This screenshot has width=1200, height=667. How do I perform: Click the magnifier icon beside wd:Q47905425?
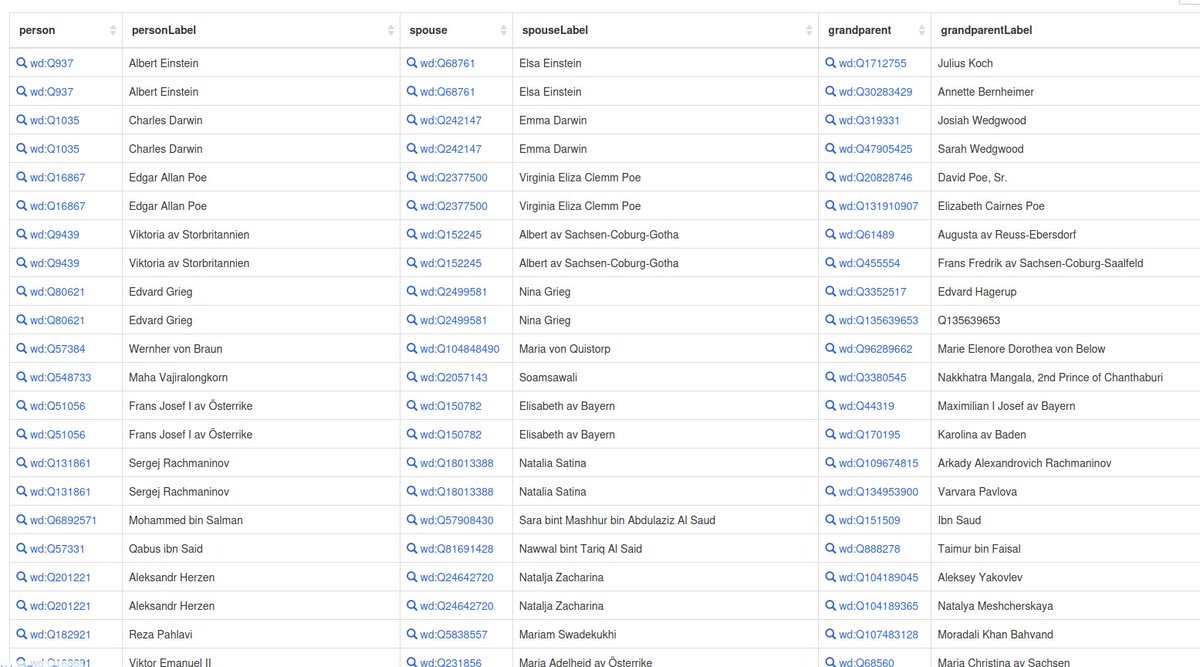pyautogui.click(x=830, y=148)
